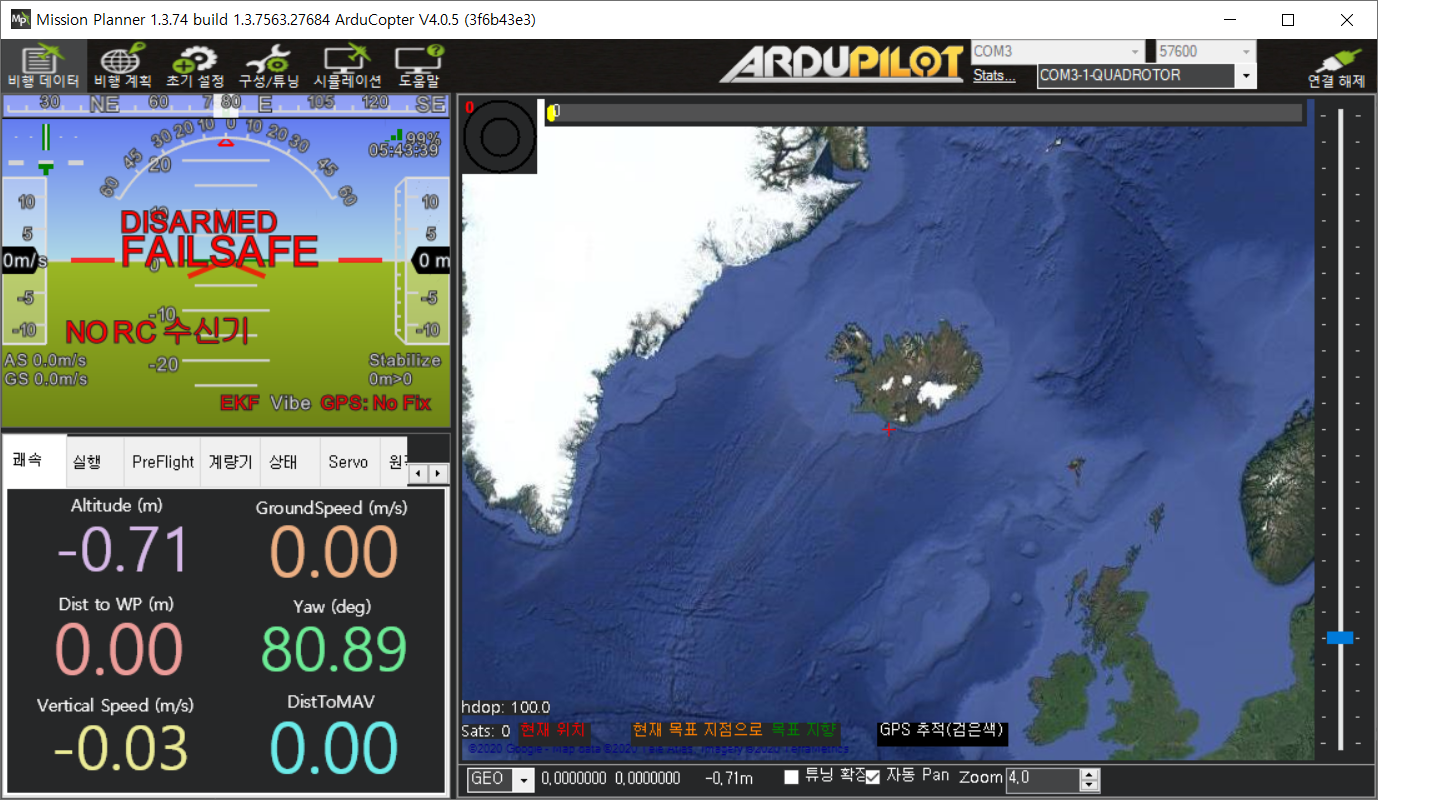Click the -0,71m altitude readout below map
The width and height of the screenshot is (1438, 800).
pyautogui.click(x=729, y=778)
